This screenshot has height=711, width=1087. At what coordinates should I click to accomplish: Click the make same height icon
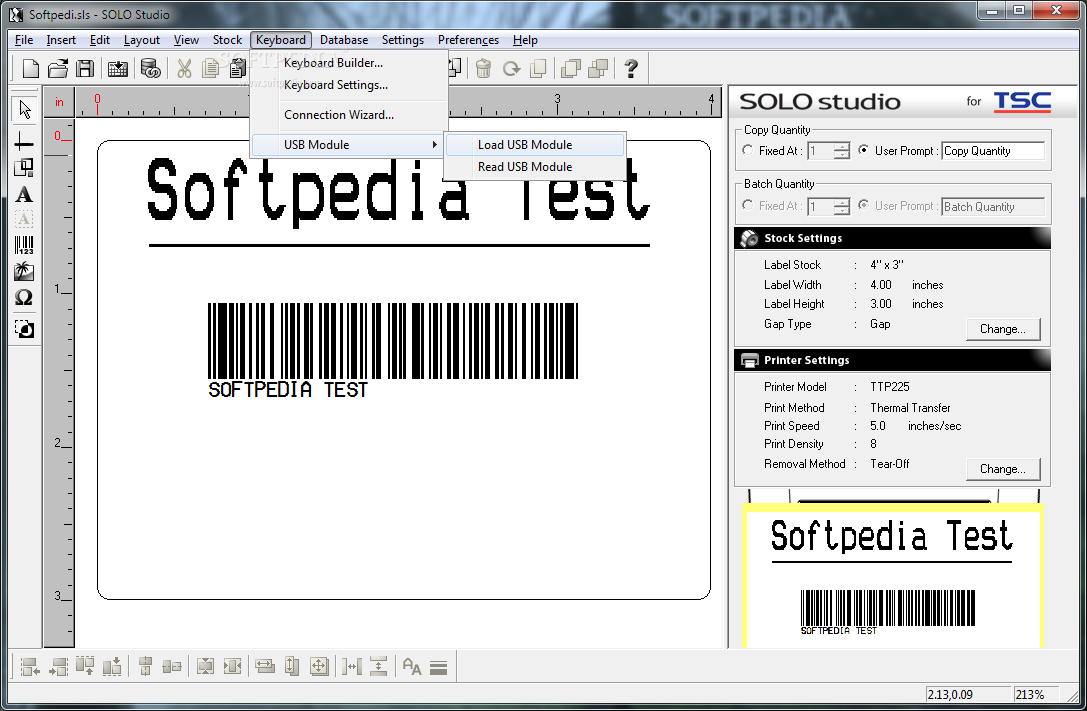point(292,667)
